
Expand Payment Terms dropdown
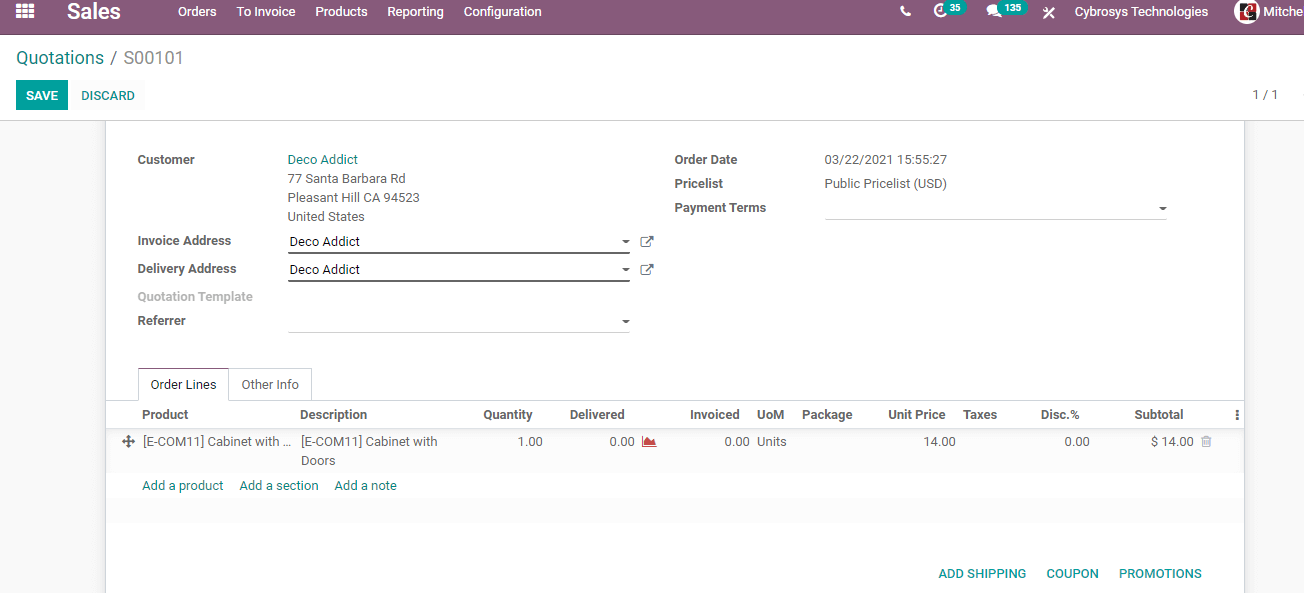[1162, 209]
